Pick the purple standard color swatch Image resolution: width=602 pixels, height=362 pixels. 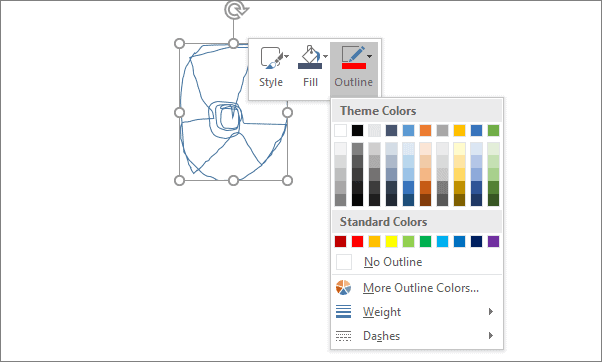pyautogui.click(x=493, y=241)
